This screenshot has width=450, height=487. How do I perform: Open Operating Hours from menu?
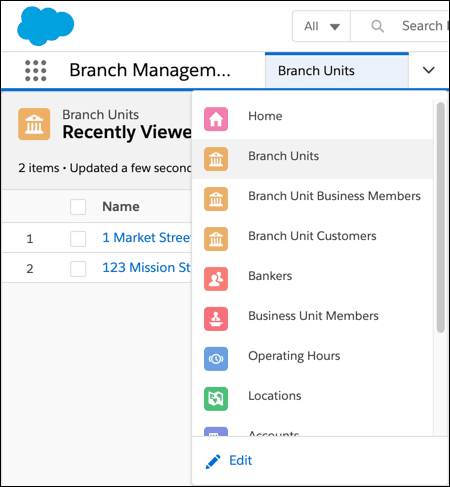click(x=312, y=359)
